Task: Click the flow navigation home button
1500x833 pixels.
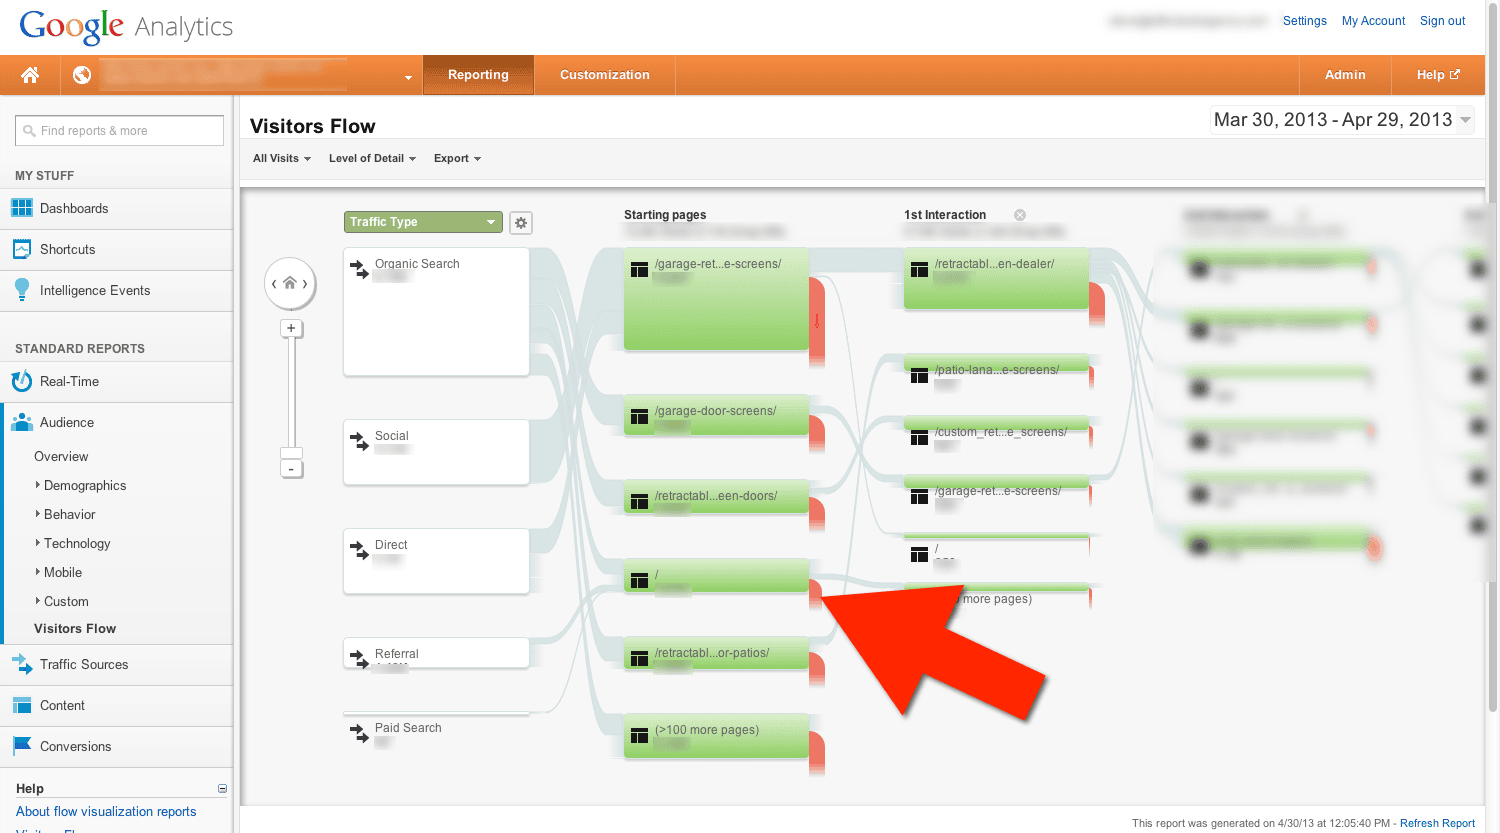Action: pos(290,283)
